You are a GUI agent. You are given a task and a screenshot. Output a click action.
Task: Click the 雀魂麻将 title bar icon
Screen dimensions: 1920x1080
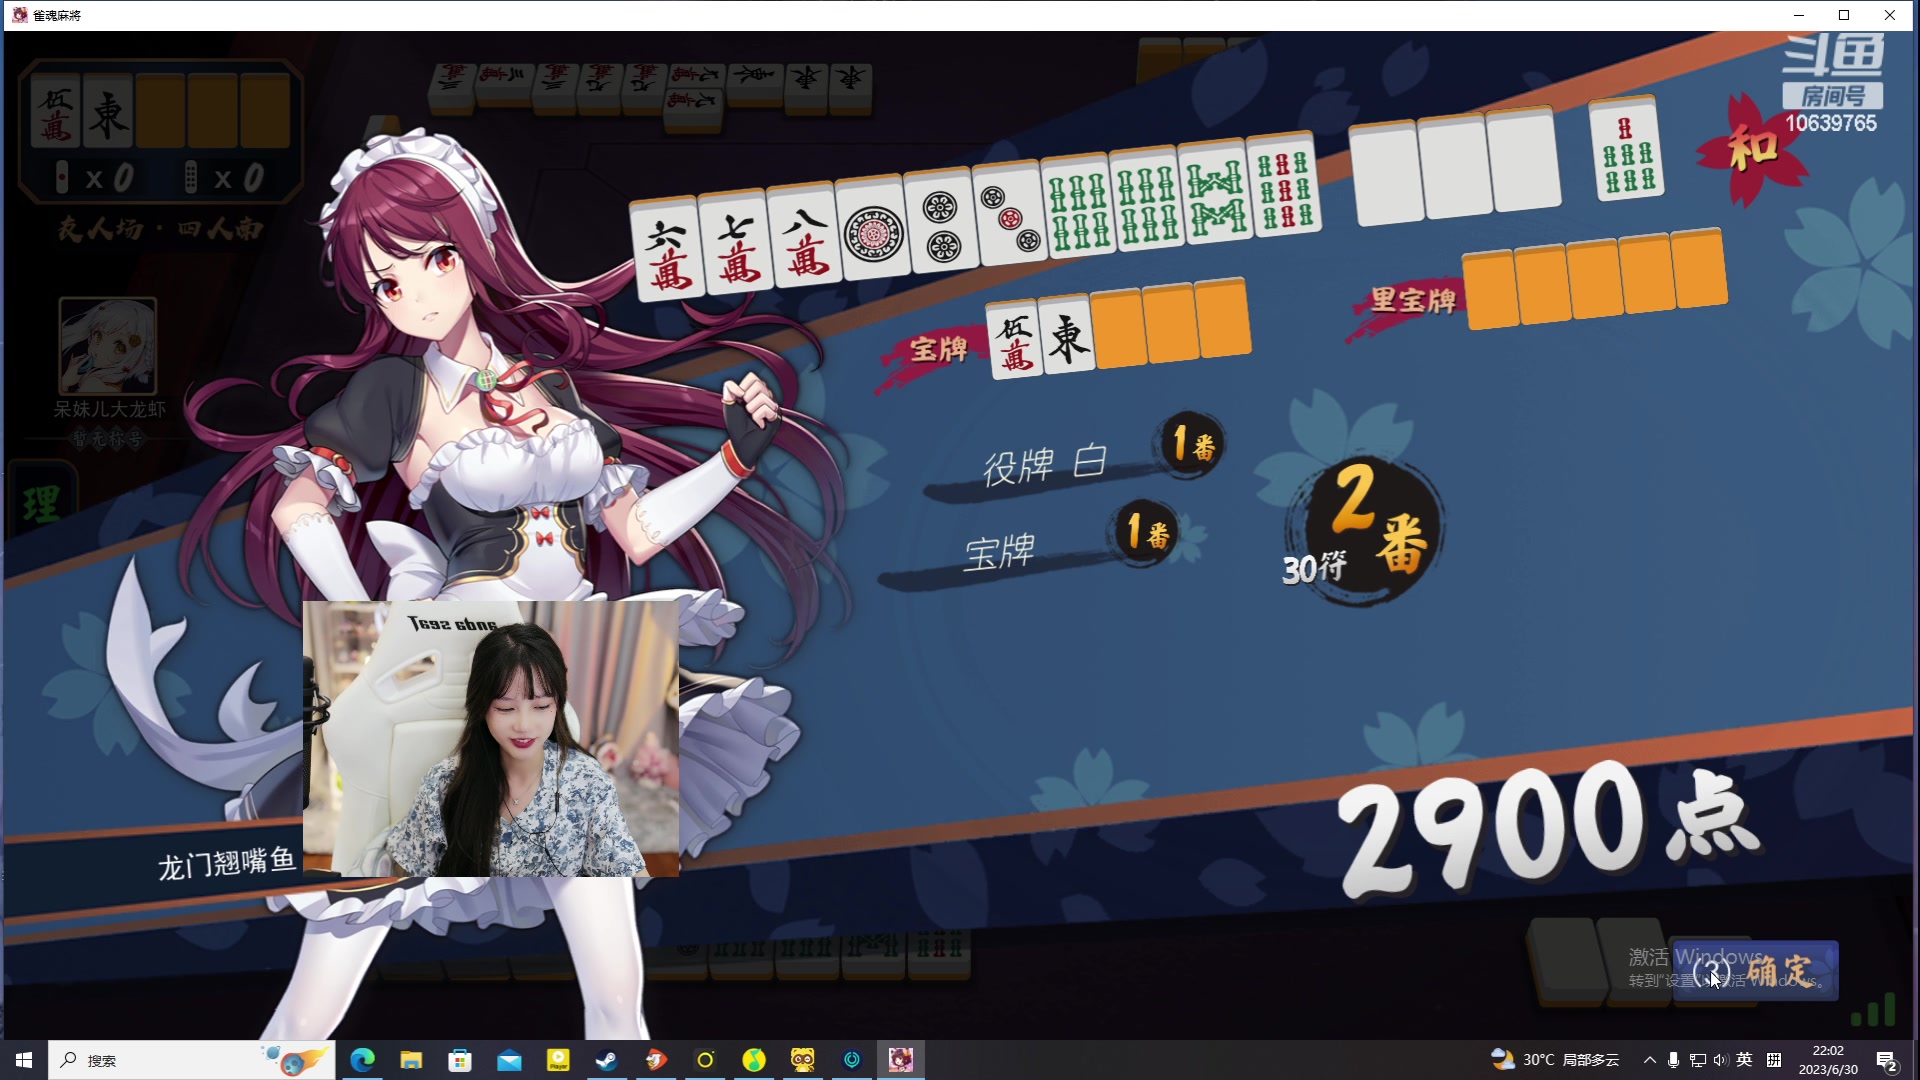(19, 15)
